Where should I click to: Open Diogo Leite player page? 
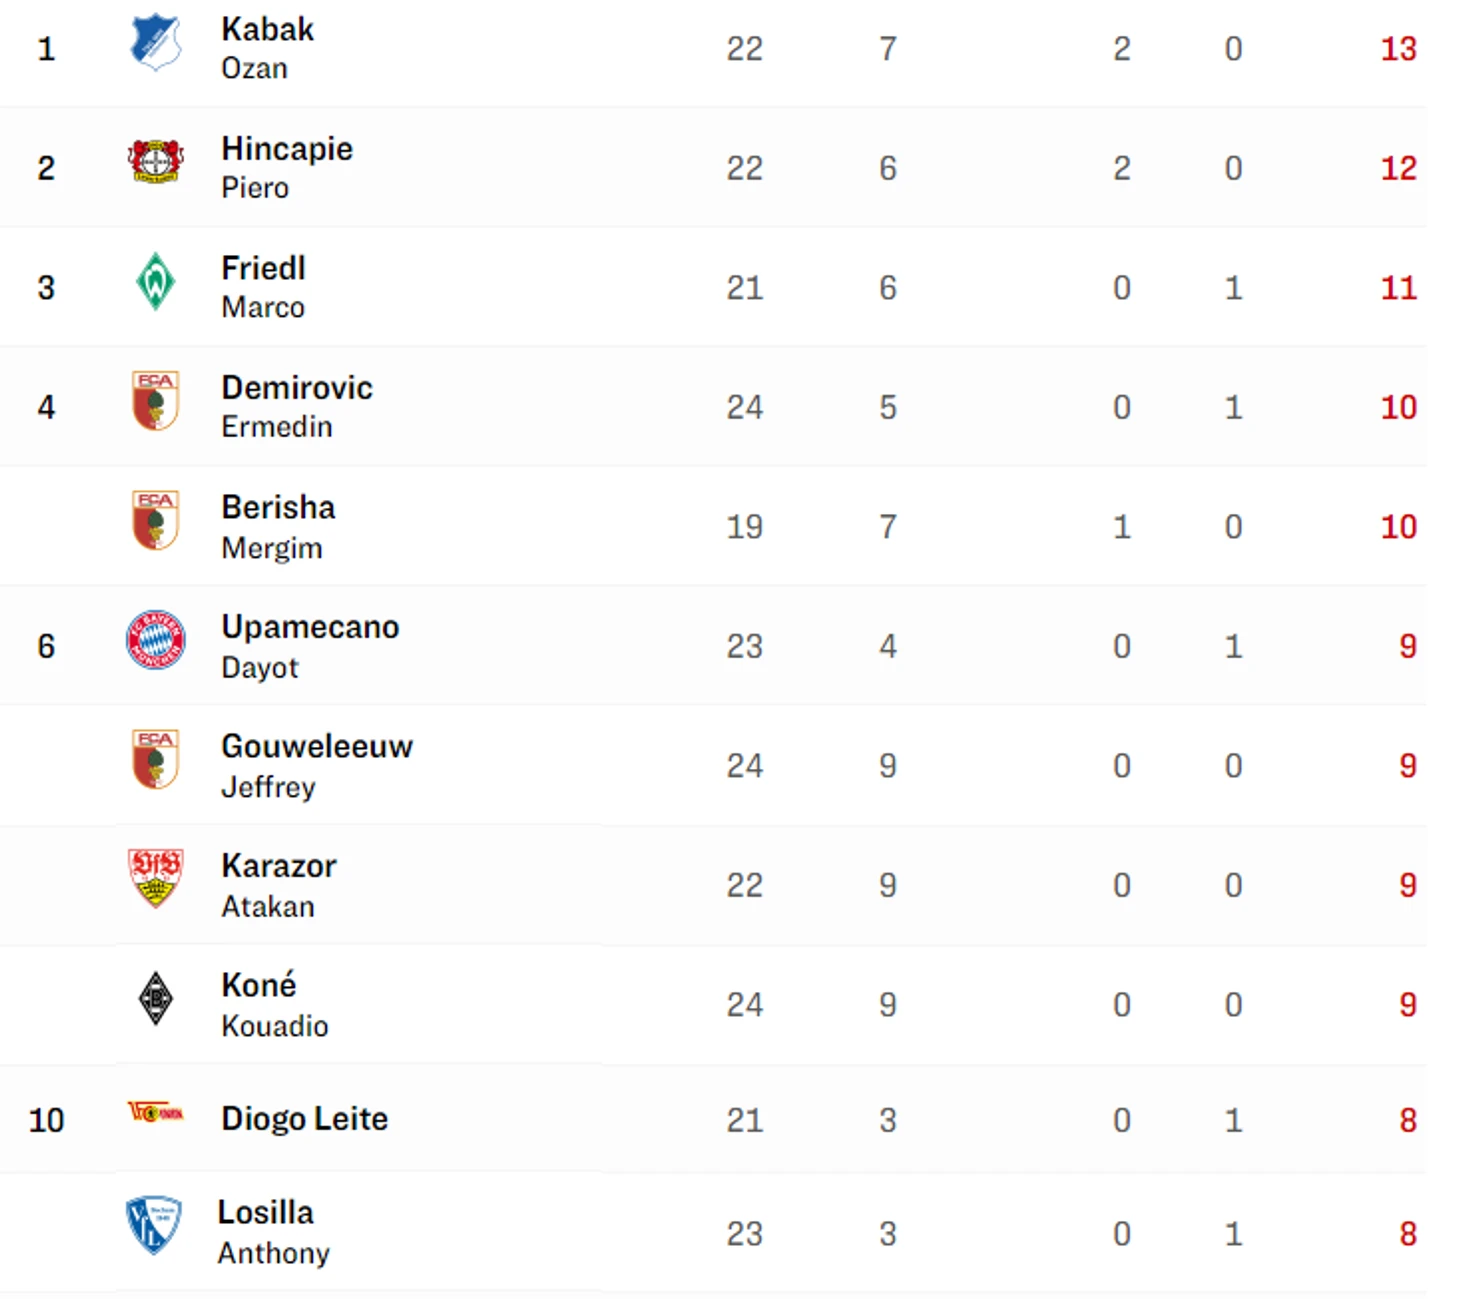click(x=304, y=1119)
